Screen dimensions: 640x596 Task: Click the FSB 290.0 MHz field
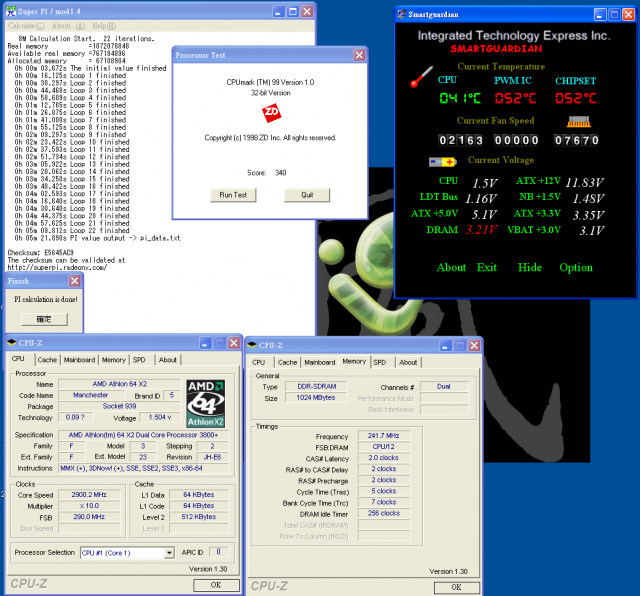click(89, 517)
